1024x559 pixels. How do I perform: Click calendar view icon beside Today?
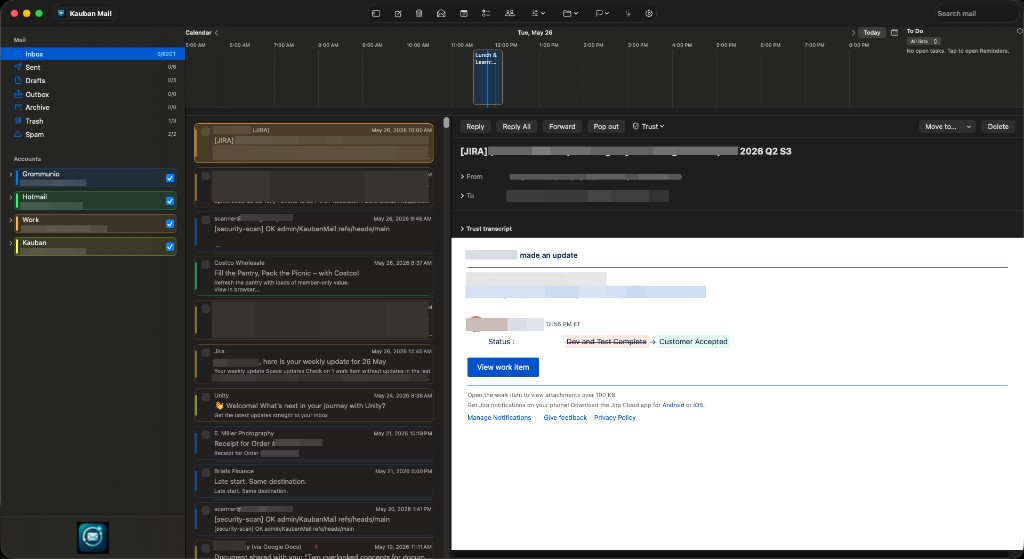point(895,33)
